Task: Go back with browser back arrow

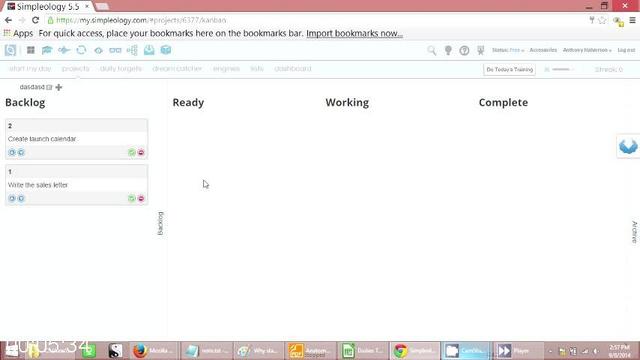Action: (8, 20)
